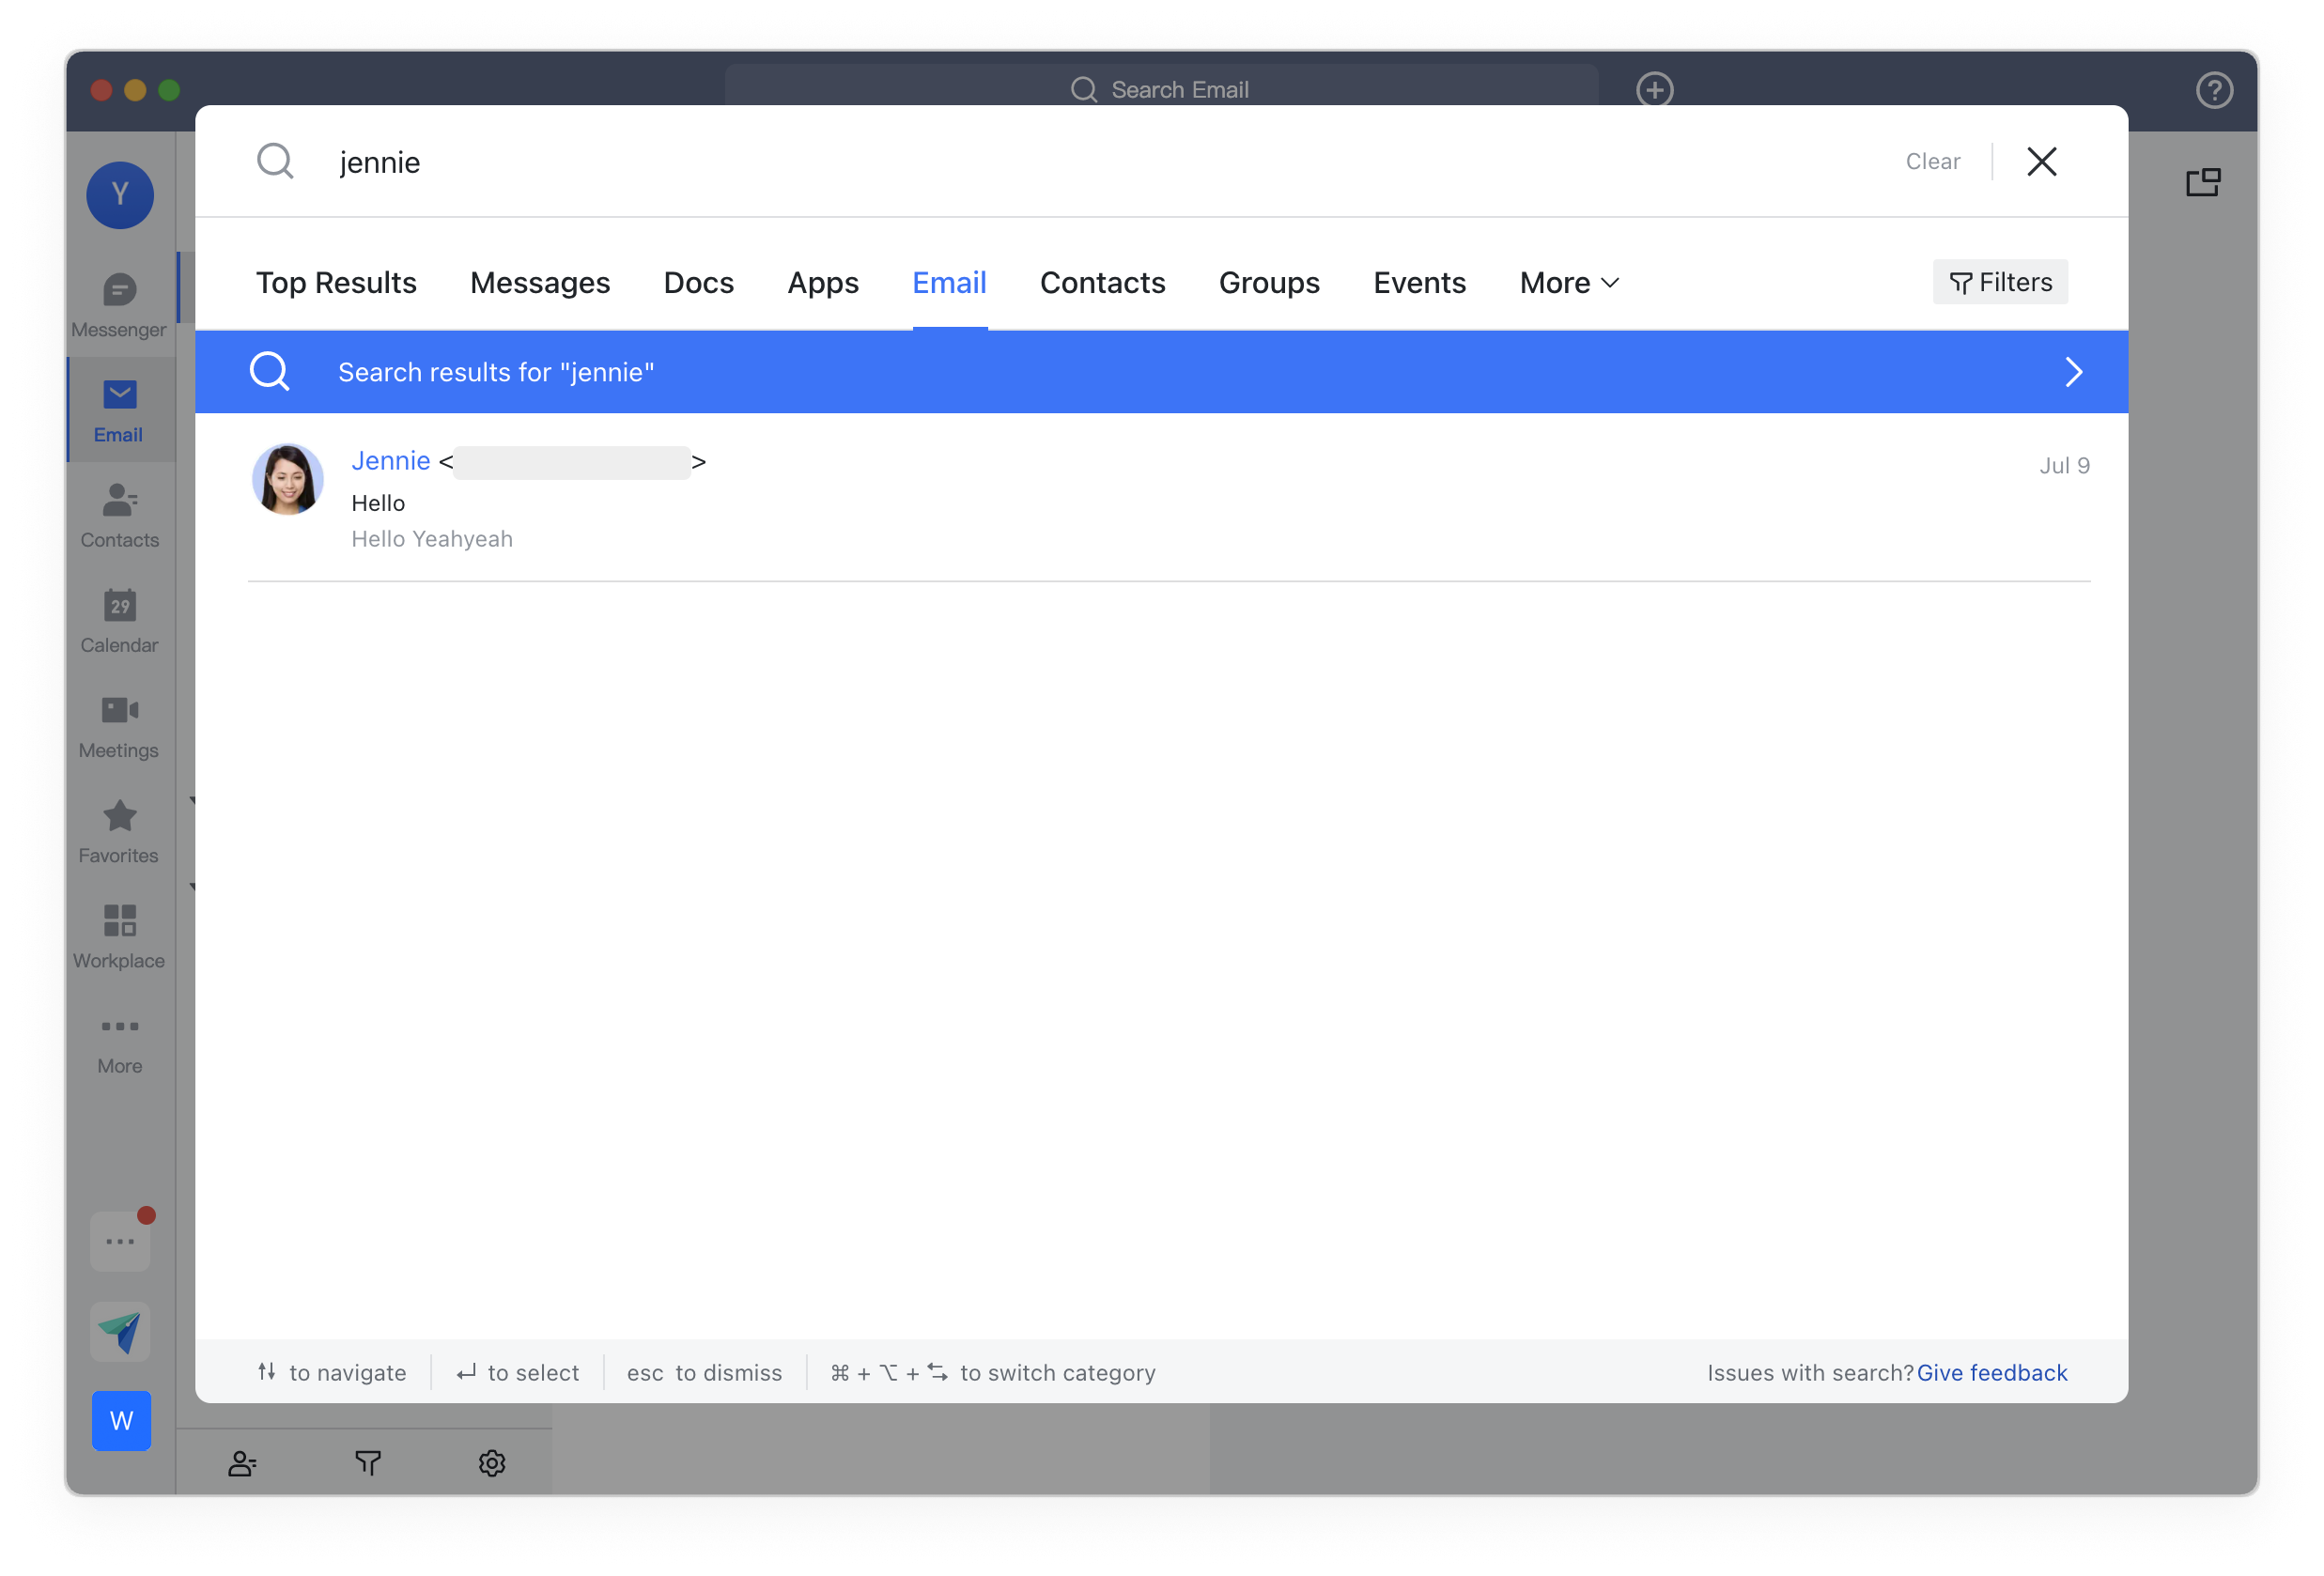2324x1576 pixels.
Task: Open full results via the blue row chevron
Action: click(2073, 371)
